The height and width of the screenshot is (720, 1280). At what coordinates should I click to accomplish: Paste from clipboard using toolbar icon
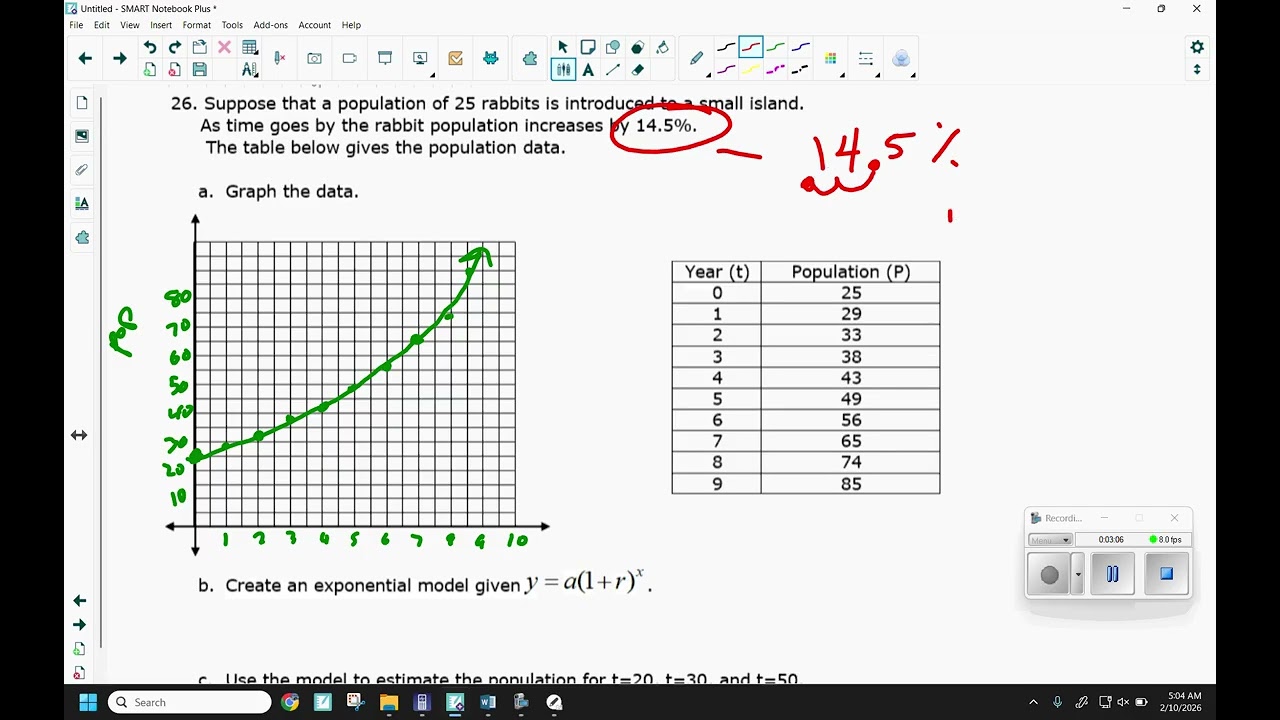pyautogui.click(x=200, y=47)
